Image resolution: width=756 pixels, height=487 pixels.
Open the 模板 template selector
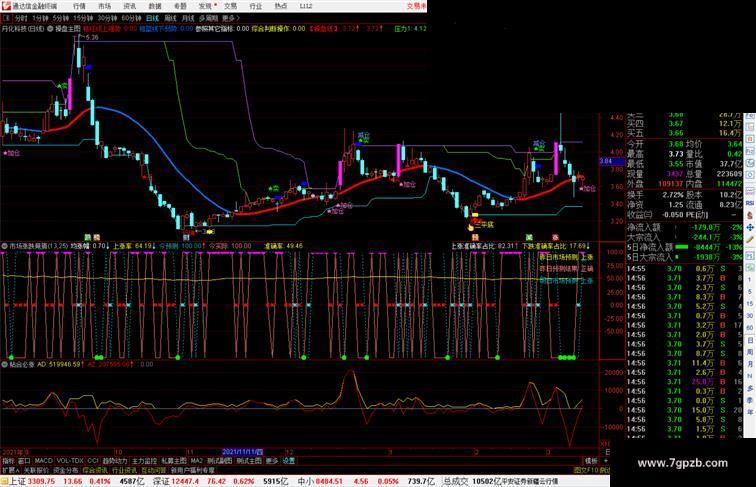pos(591,461)
